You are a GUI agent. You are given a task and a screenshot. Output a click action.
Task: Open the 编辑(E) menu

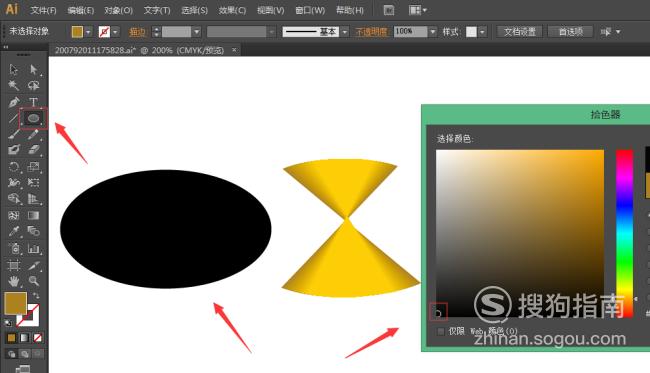[x=80, y=10]
